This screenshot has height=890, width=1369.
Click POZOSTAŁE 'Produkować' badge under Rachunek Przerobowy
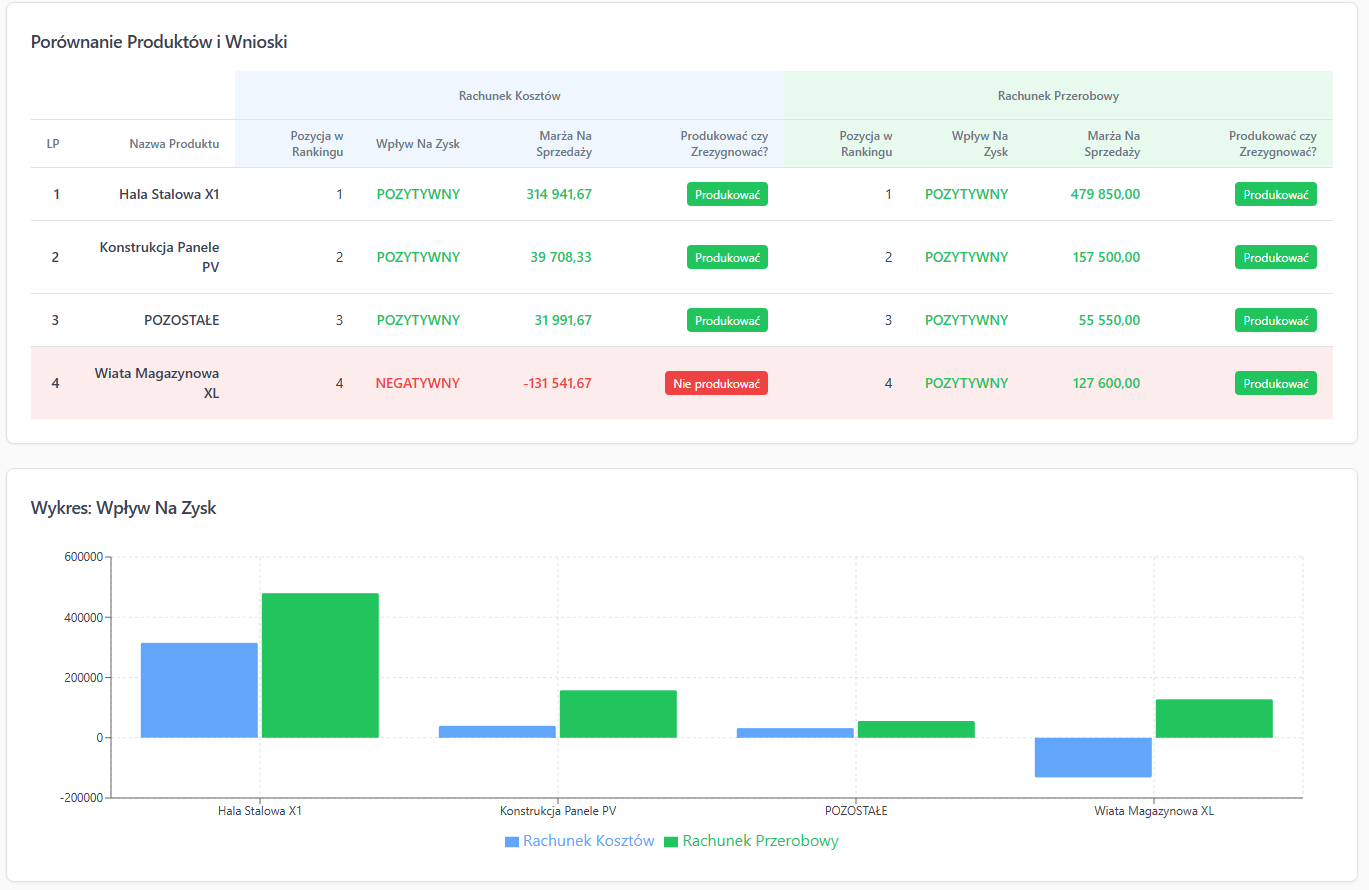pyautogui.click(x=1275, y=320)
